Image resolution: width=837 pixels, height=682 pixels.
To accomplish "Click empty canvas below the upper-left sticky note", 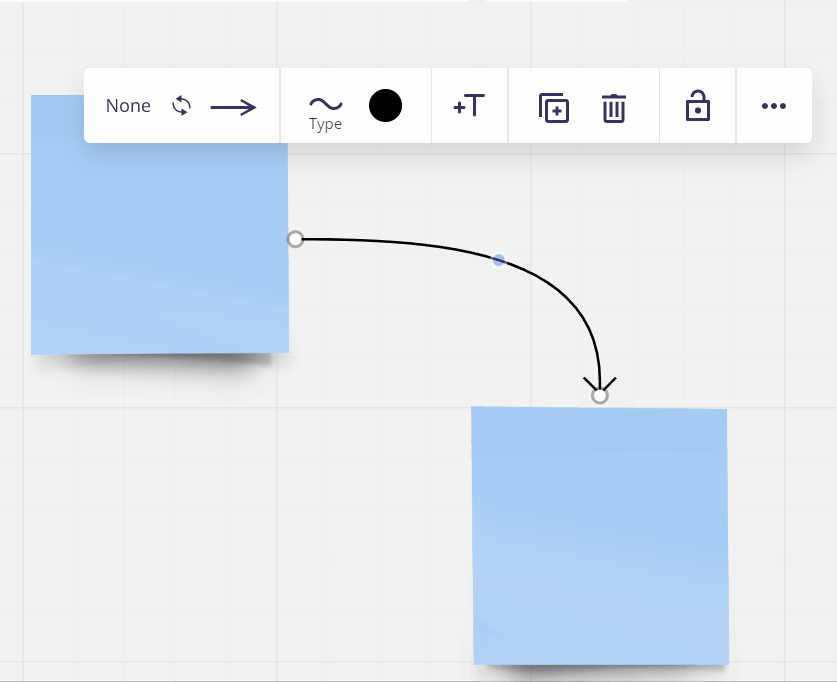I will pyautogui.click(x=150, y=500).
